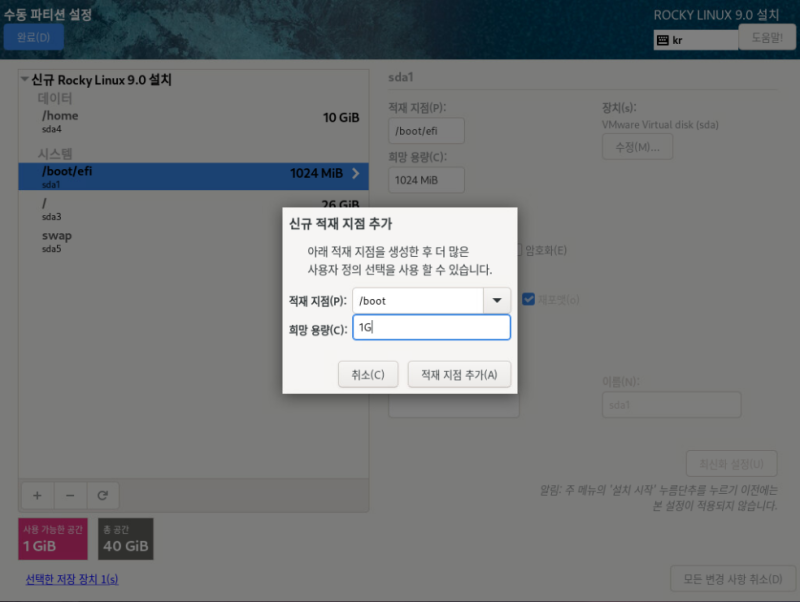This screenshot has width=800, height=602.
Task: Click the background mount point field /boot/efi
Action: [x=427, y=131]
